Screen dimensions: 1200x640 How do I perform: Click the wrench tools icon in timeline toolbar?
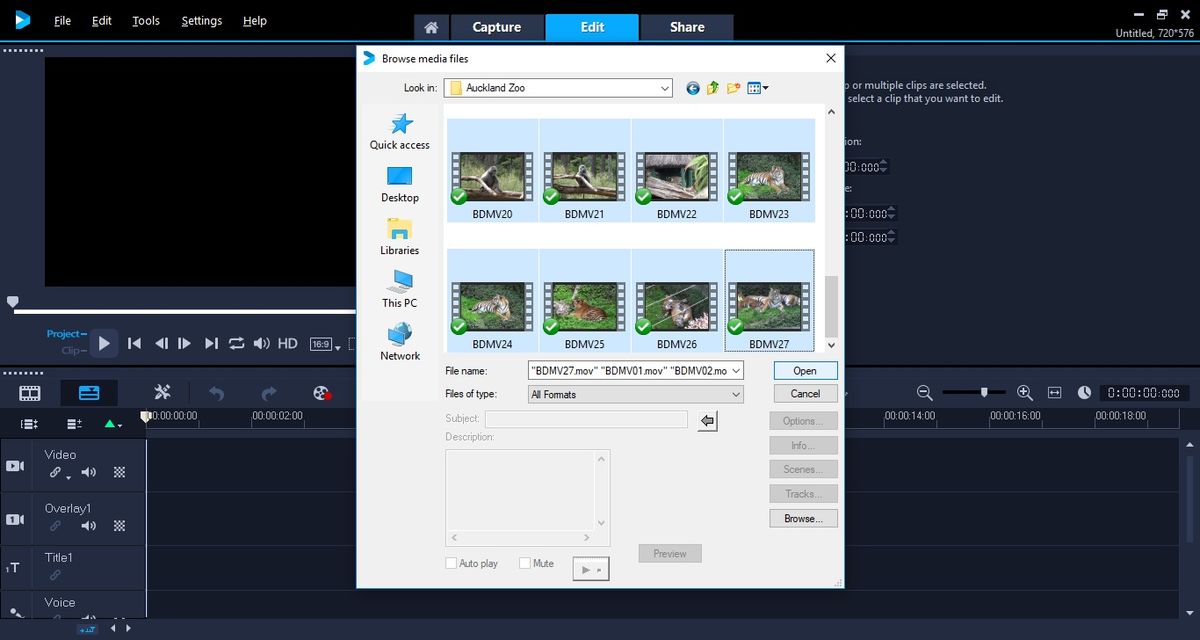click(163, 393)
